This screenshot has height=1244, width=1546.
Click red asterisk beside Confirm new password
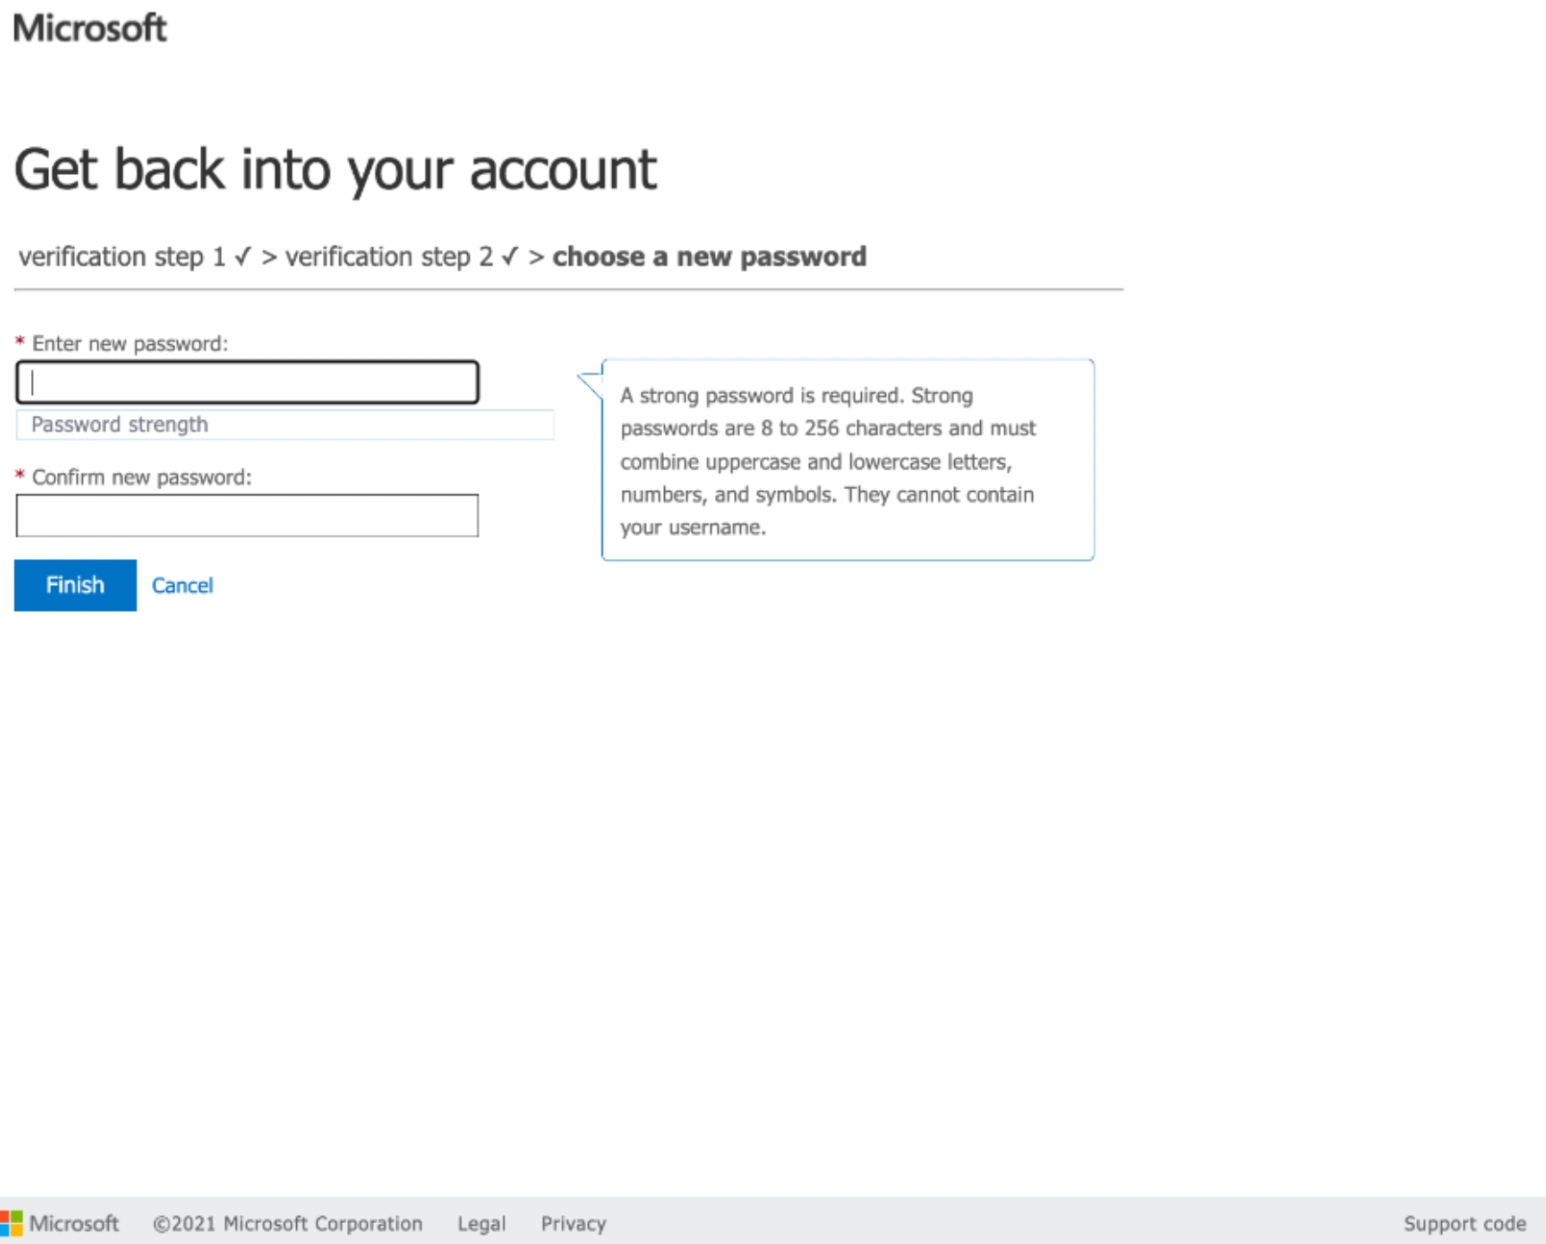[20, 476]
